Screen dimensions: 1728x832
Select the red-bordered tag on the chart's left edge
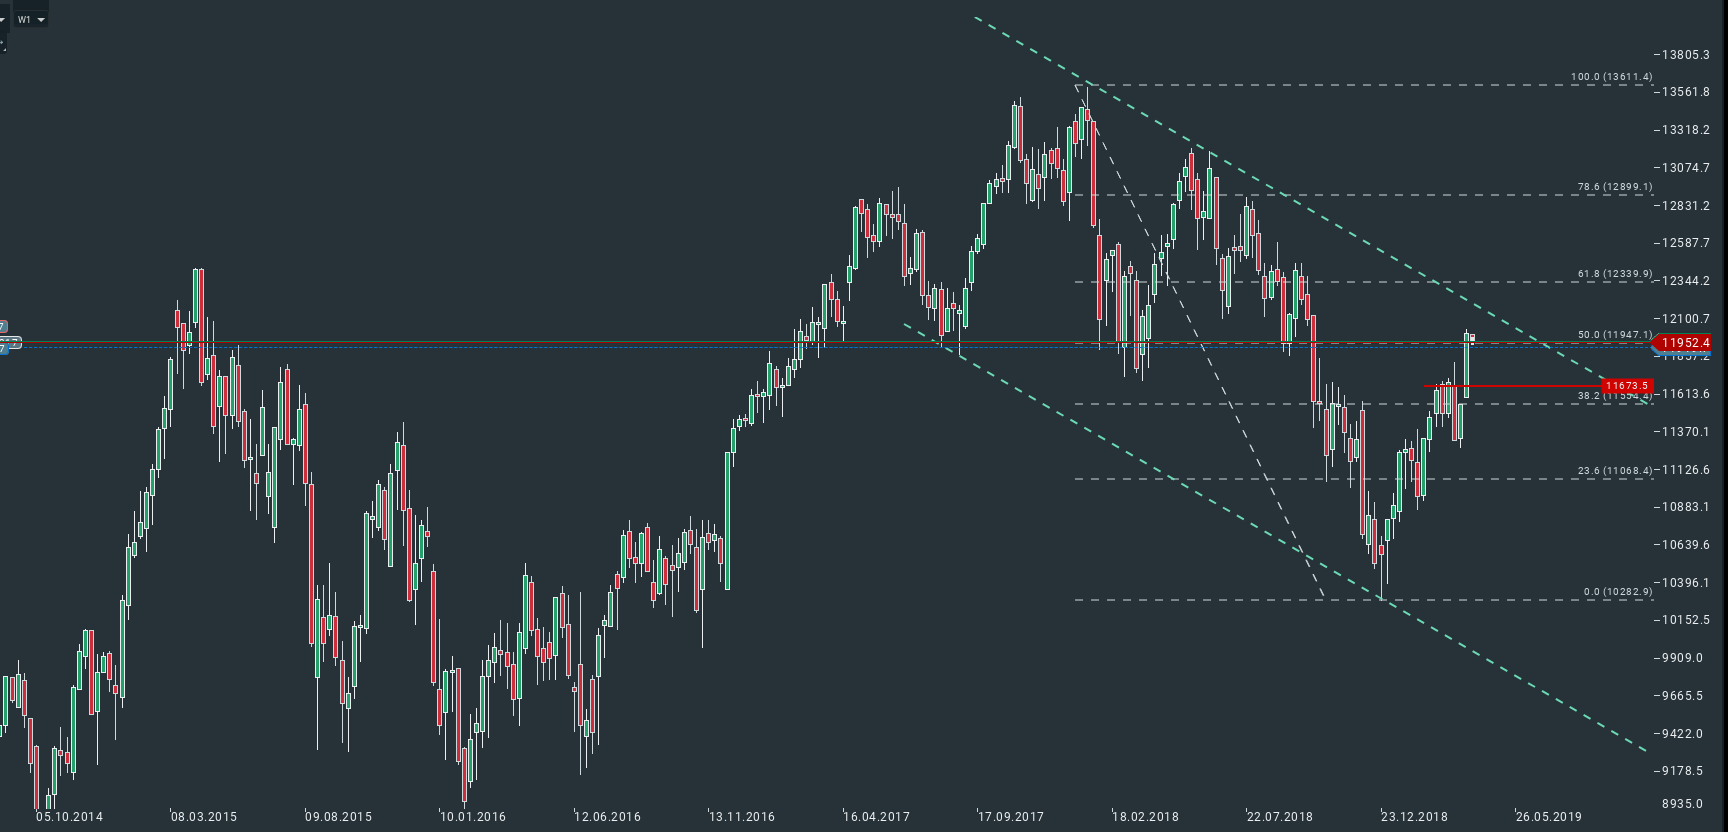pyautogui.click(x=3, y=327)
